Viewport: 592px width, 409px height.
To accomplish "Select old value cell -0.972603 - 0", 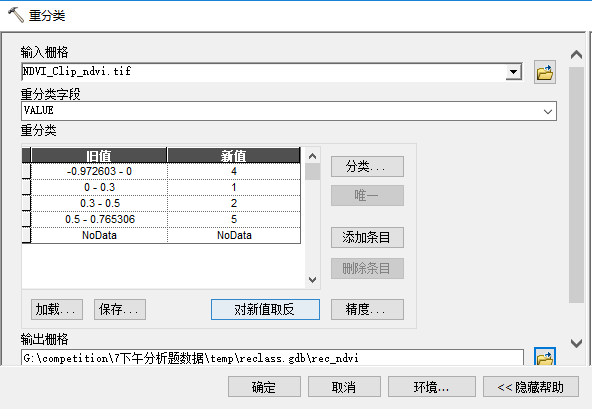I will (99, 171).
